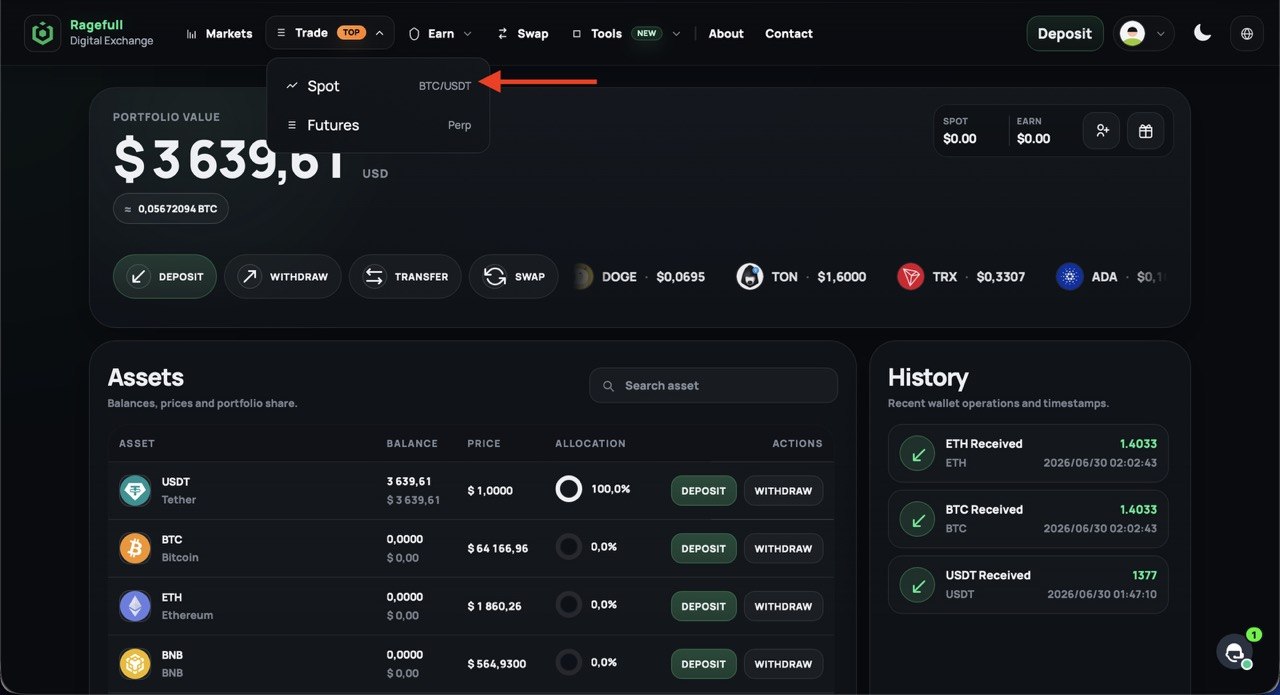
Task: Click the ETH Received history arrow icon
Action: coord(917,453)
